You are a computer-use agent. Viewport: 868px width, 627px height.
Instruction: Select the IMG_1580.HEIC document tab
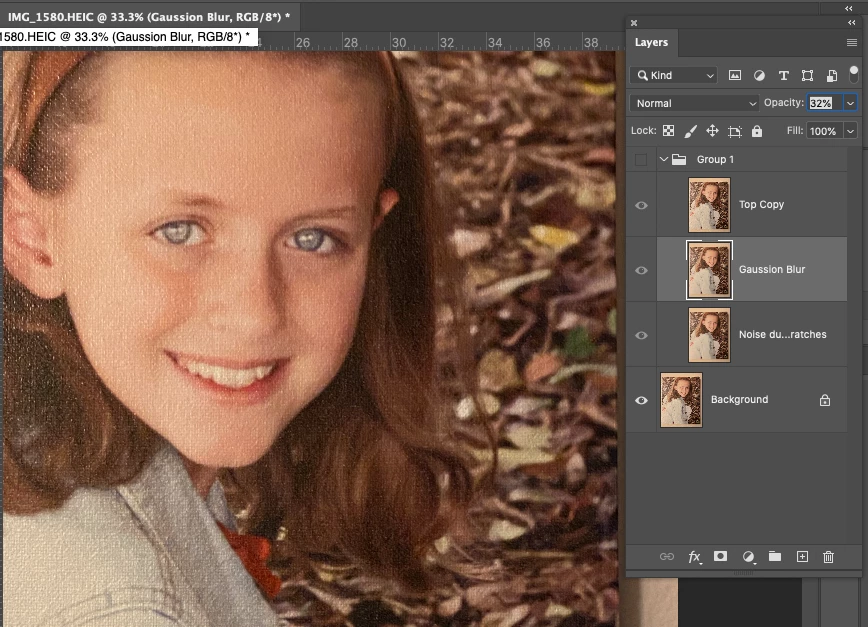(x=149, y=17)
